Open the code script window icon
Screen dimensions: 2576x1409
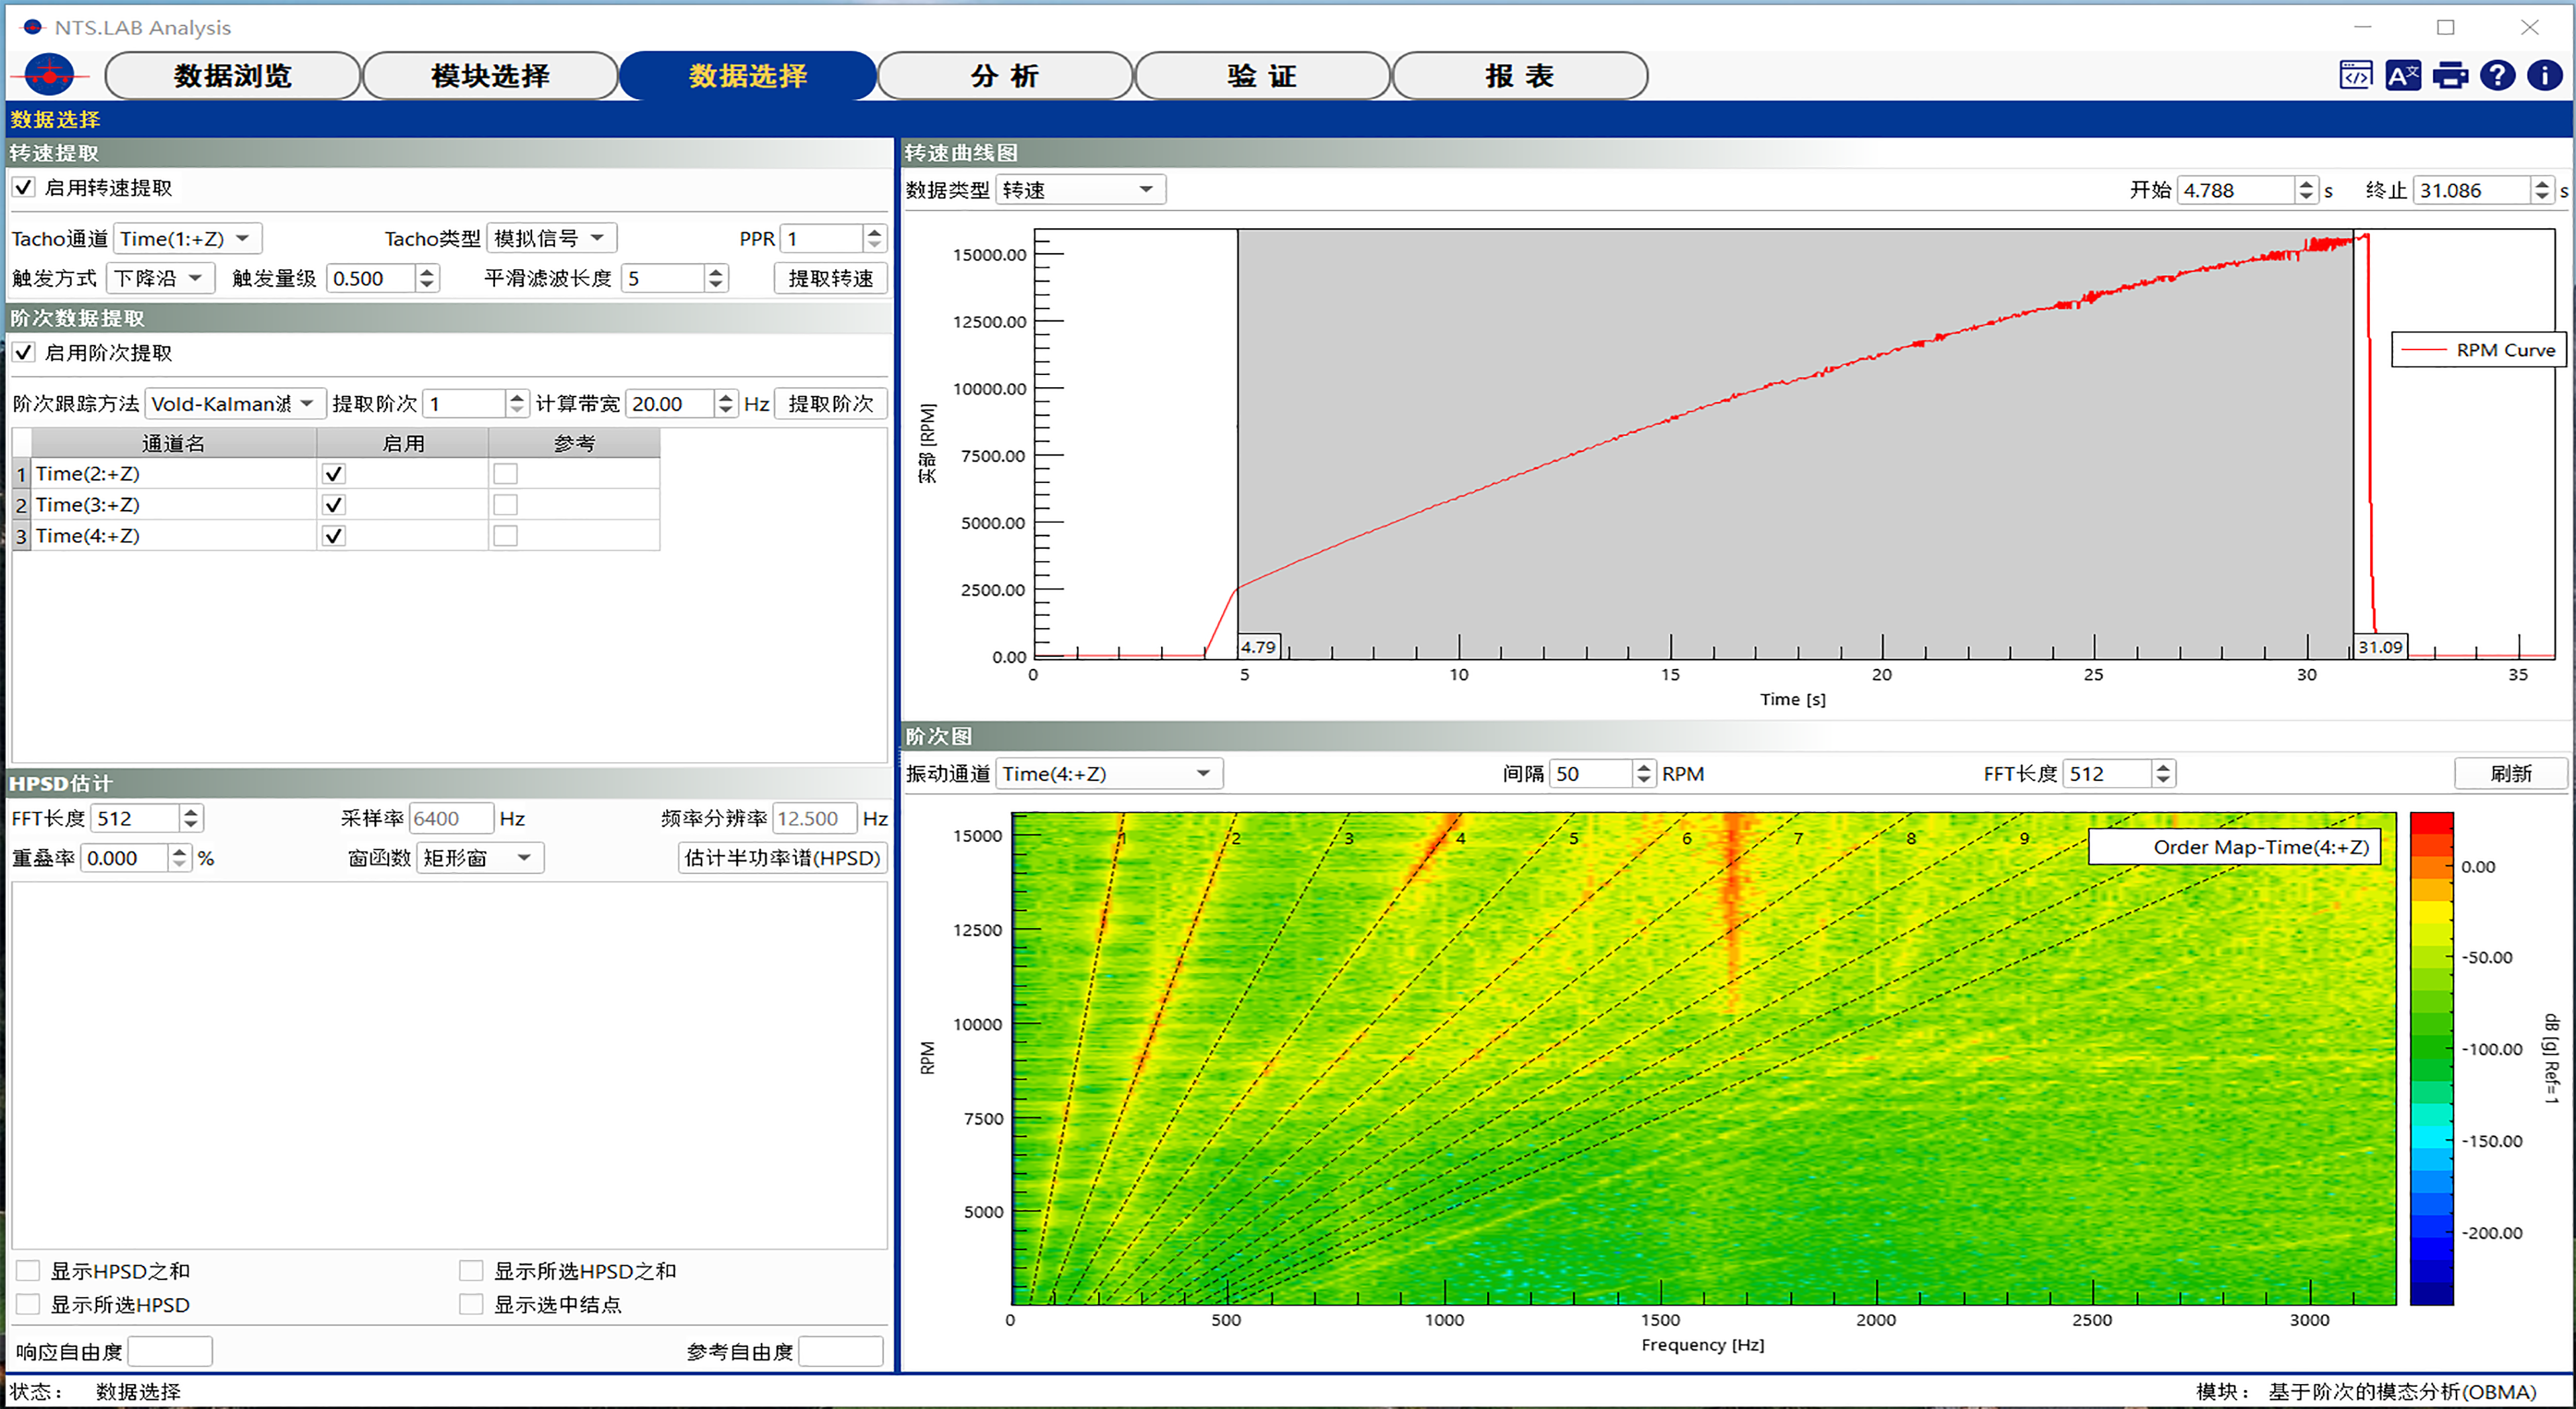pos(2355,75)
